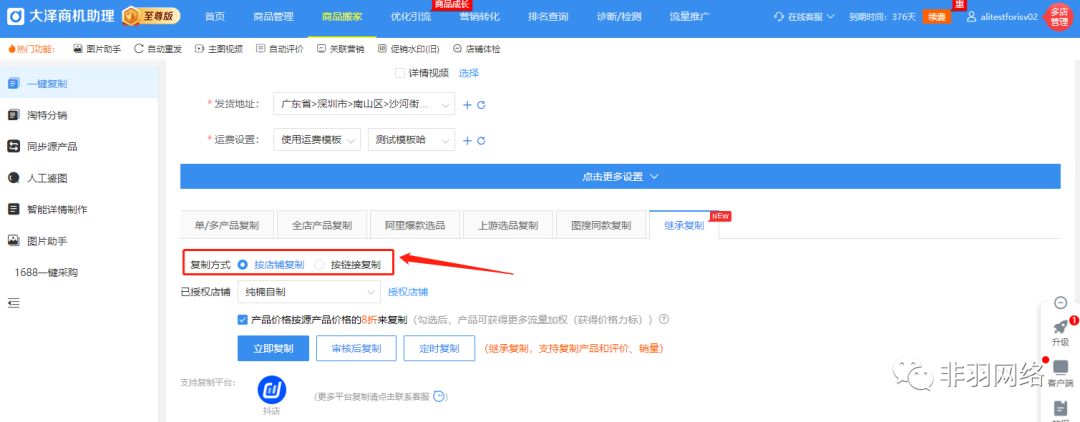Select the 按店铺复制 radio option

point(243,265)
